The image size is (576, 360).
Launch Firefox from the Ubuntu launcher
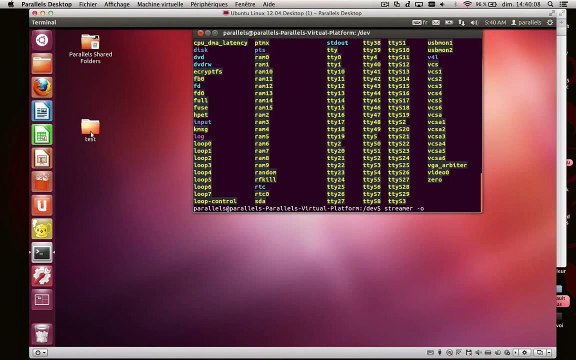(42, 87)
